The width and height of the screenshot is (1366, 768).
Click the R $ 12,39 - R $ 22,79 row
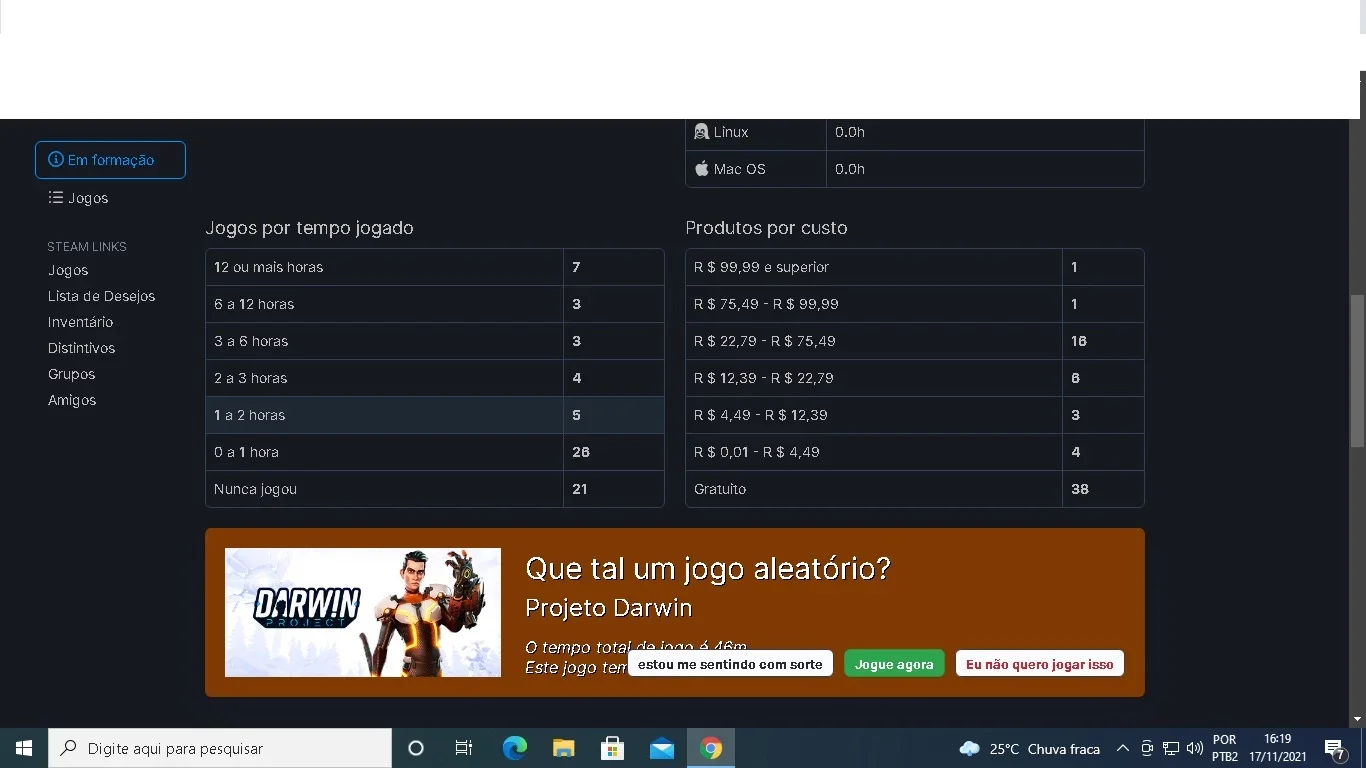(915, 378)
